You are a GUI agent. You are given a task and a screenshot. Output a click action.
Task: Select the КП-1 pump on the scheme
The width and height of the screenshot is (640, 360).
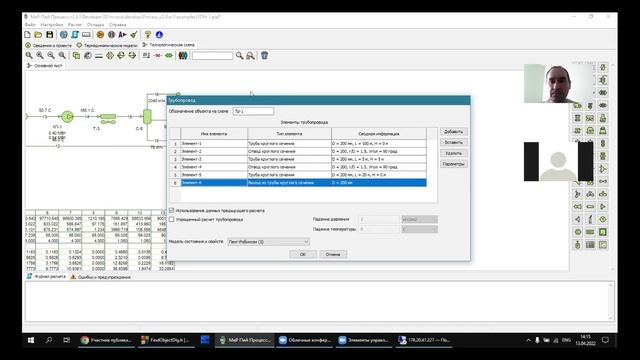point(67,117)
